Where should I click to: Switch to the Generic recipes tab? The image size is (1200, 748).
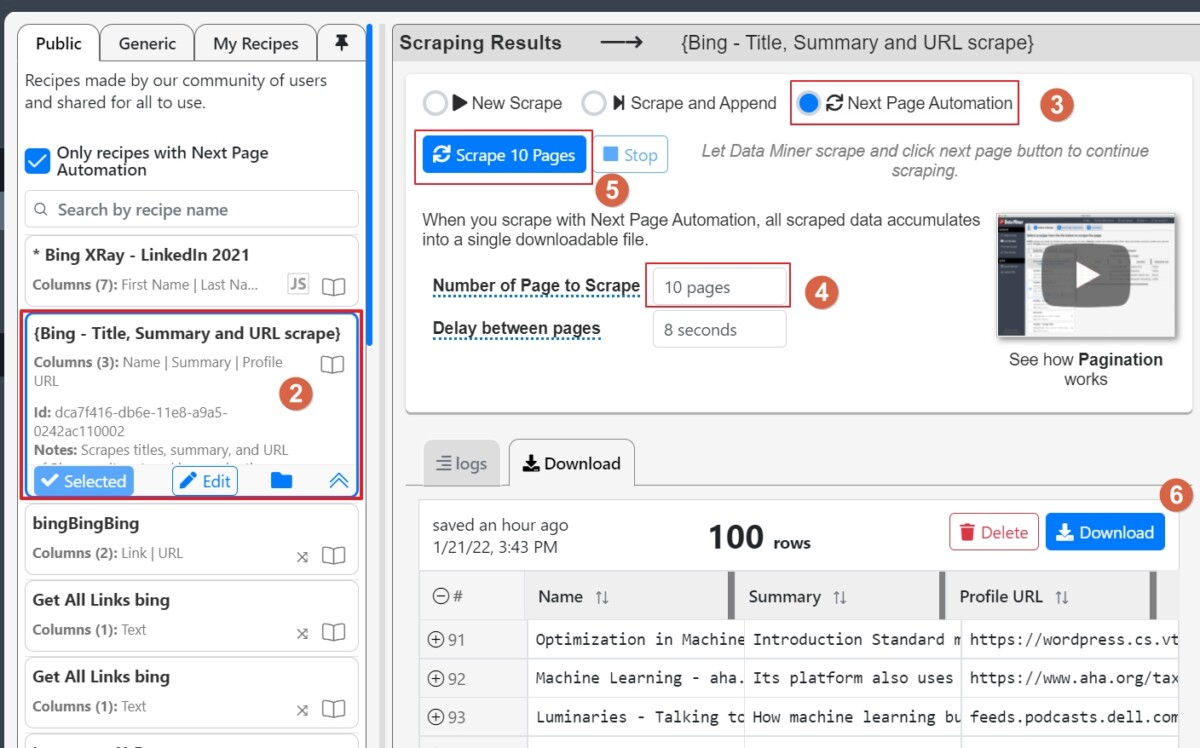click(147, 43)
